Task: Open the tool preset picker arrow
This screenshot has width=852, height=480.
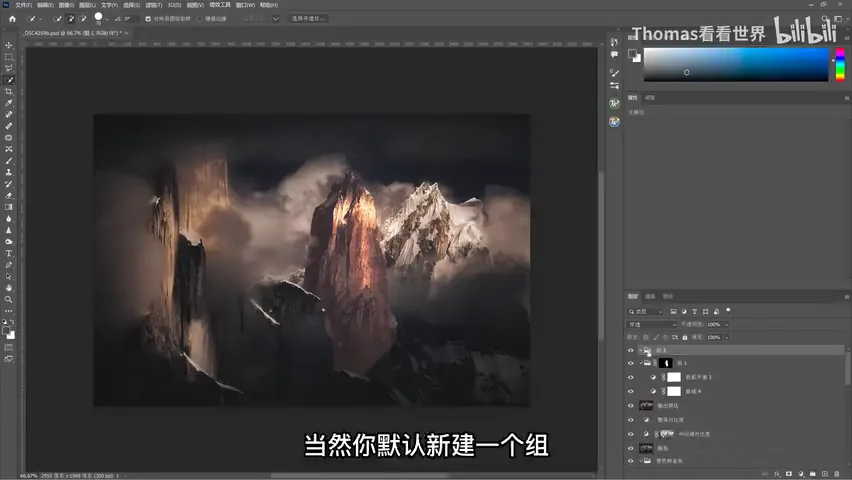Action: click(x=41, y=19)
